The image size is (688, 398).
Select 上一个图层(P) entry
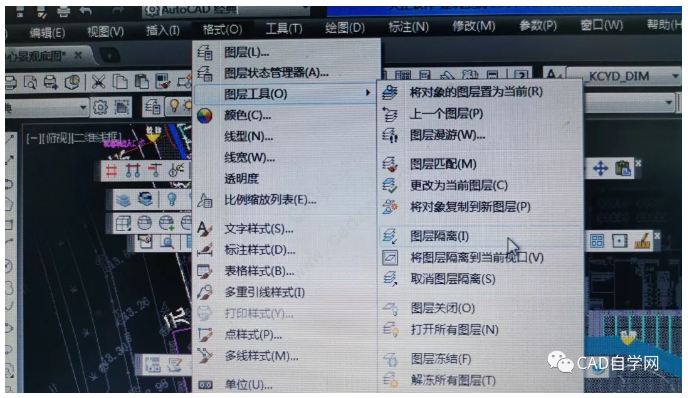(x=480, y=114)
